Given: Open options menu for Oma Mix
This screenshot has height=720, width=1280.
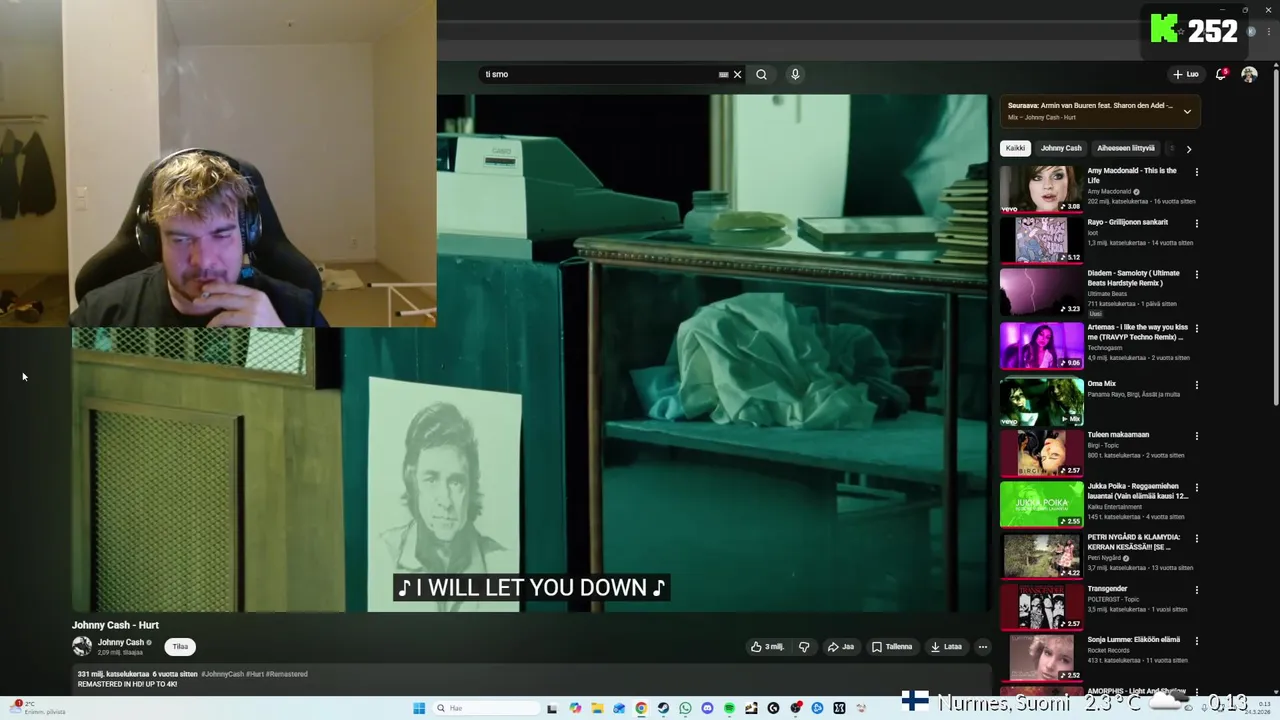Looking at the screenshot, I should click(1196, 385).
